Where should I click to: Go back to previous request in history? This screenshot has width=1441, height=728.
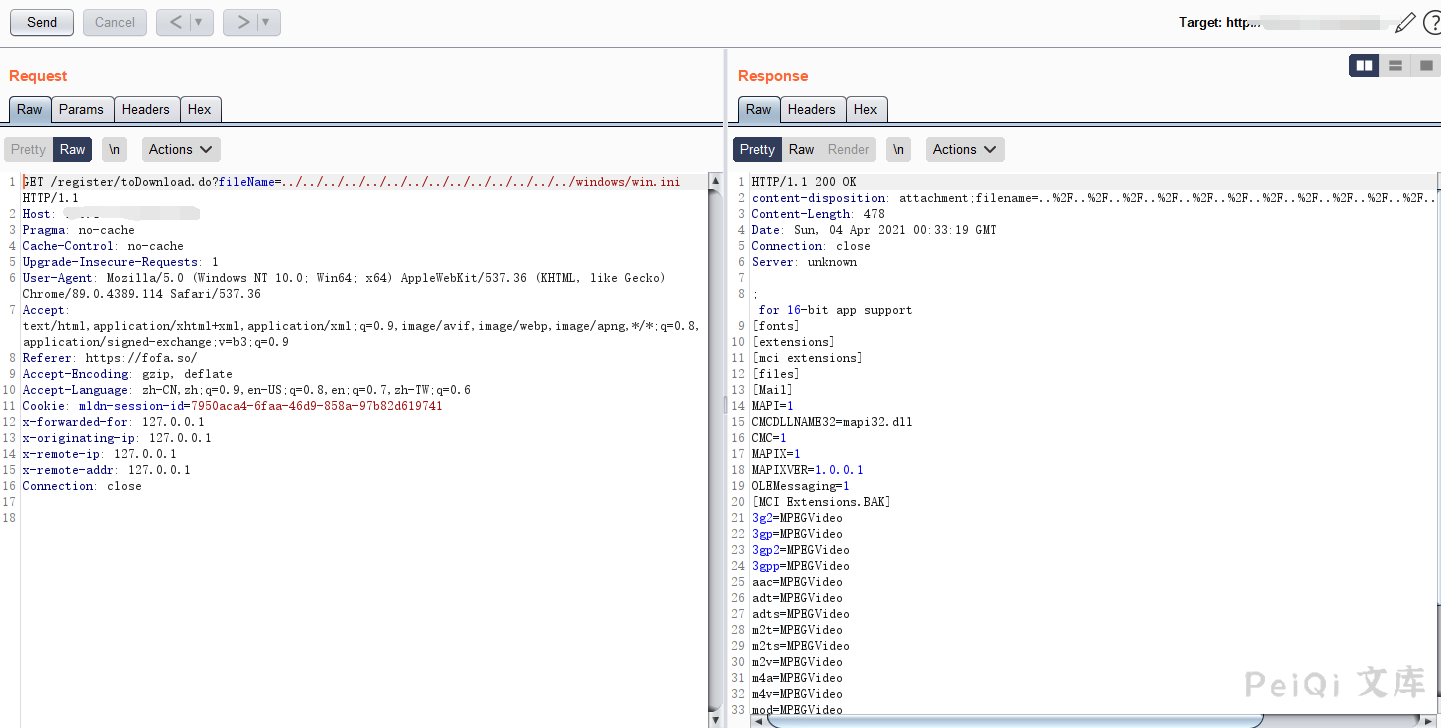pyautogui.click(x=175, y=22)
